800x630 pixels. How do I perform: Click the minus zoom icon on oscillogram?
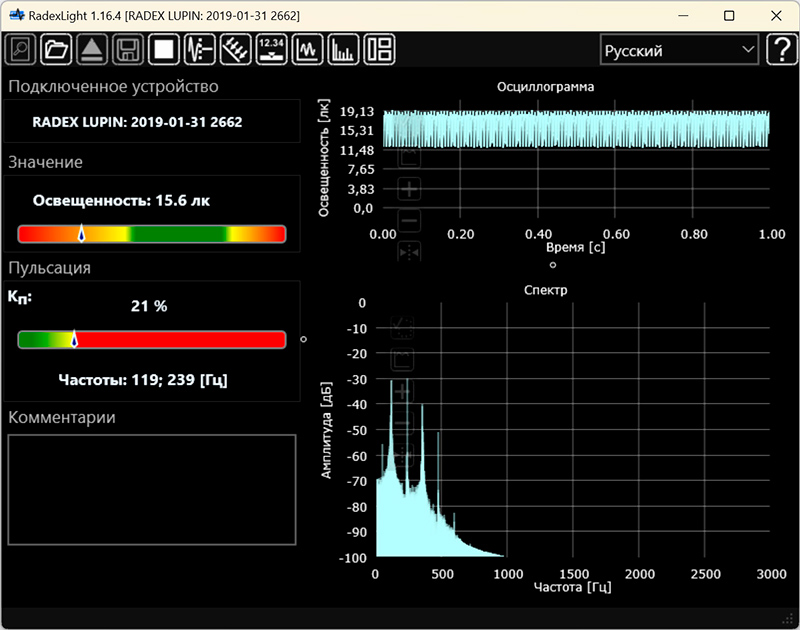pyautogui.click(x=410, y=220)
